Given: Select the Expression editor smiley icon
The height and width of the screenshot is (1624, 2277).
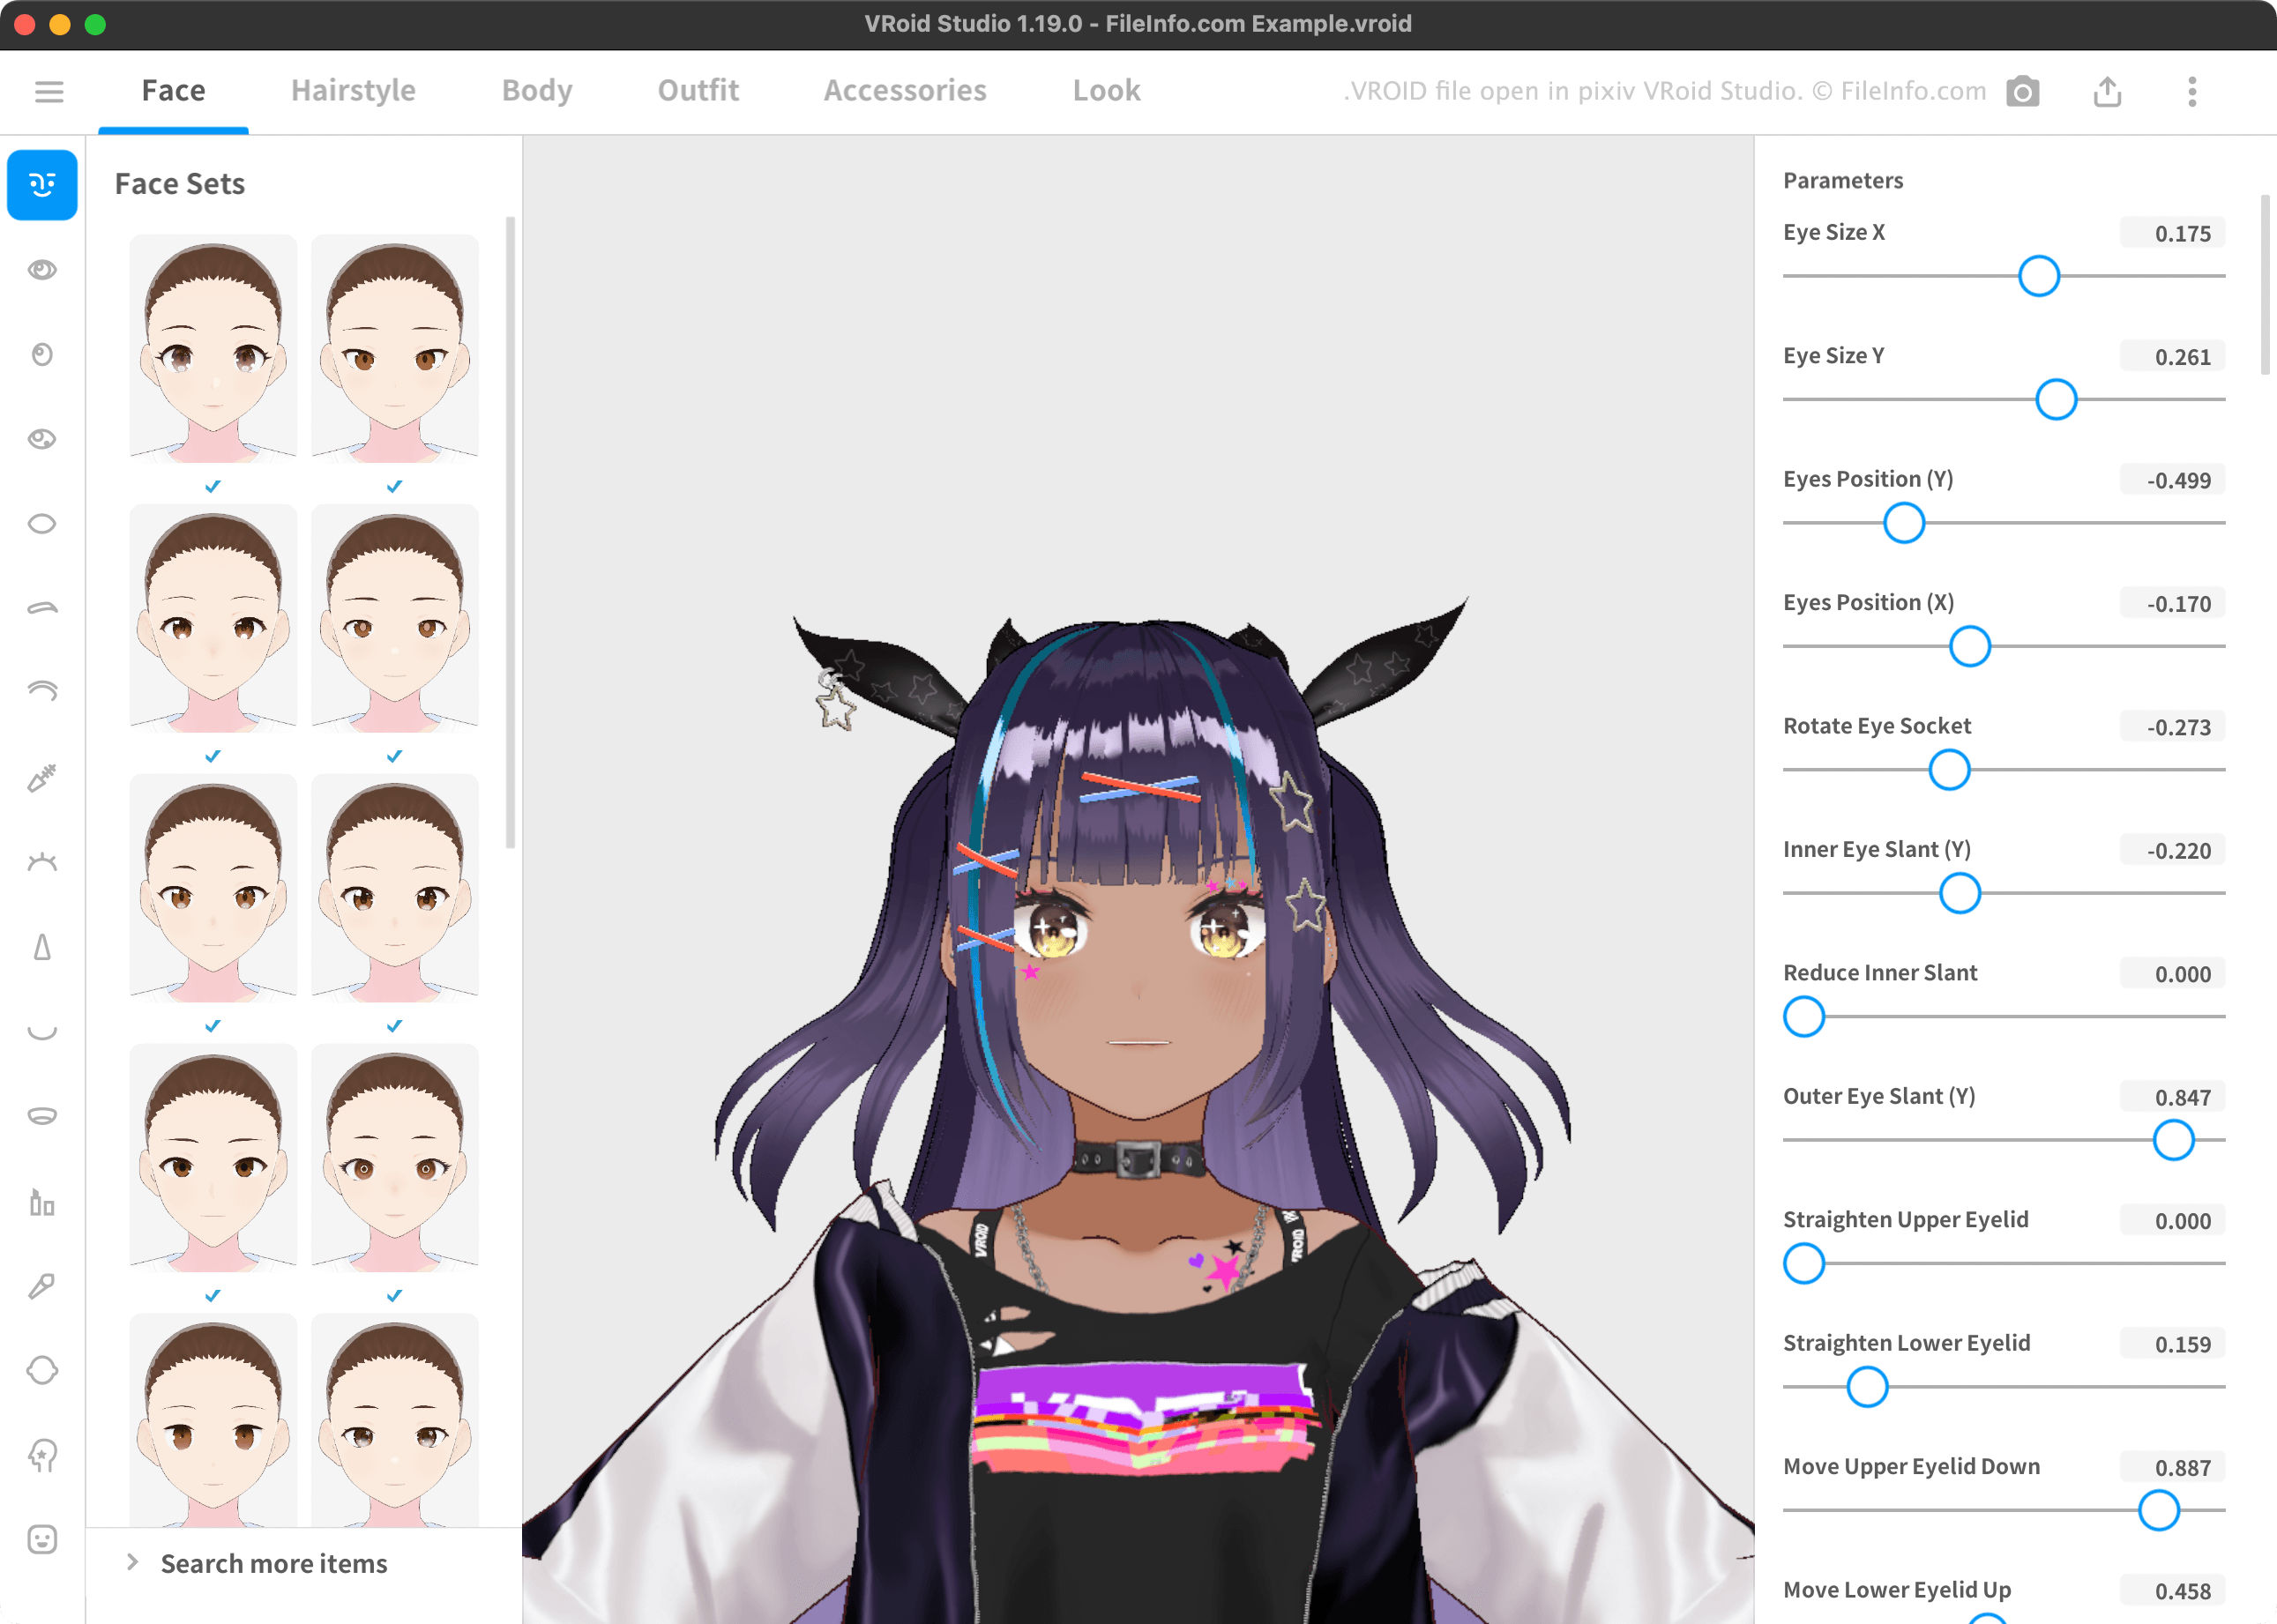Looking at the screenshot, I should 42,1539.
